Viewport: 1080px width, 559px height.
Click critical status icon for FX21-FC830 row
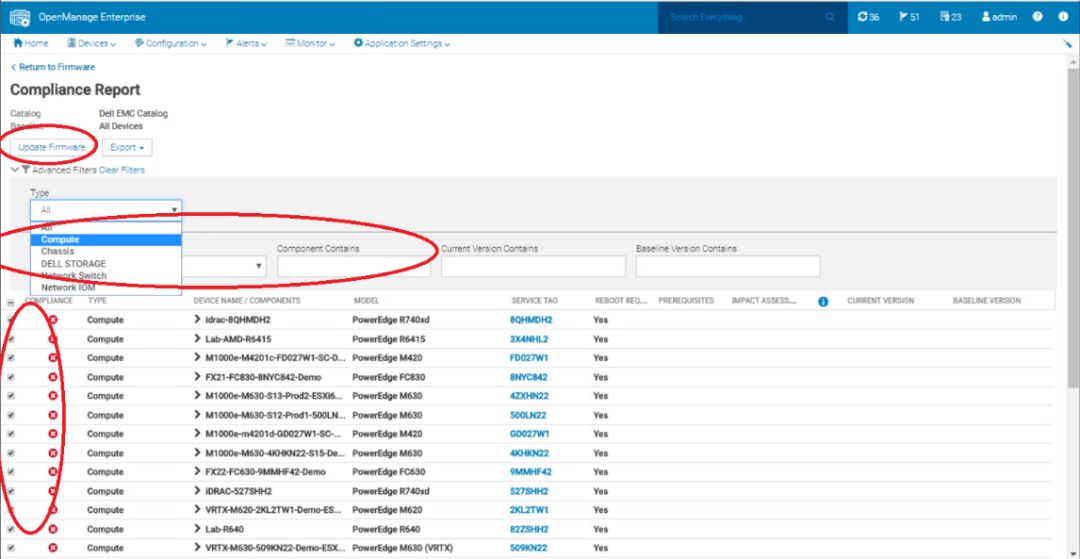pyautogui.click(x=53, y=377)
